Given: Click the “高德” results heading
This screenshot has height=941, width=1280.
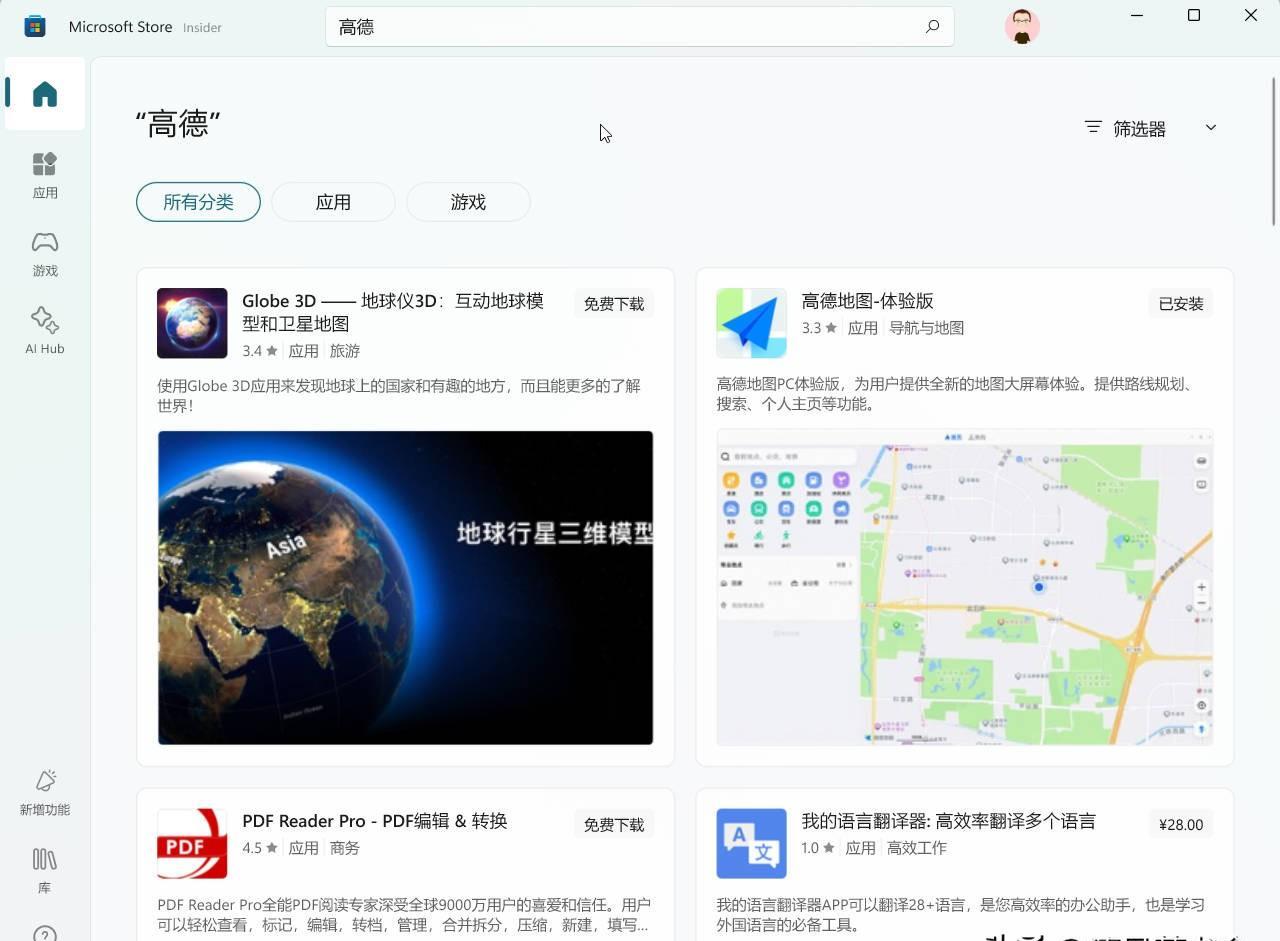Looking at the screenshot, I should pos(178,124).
